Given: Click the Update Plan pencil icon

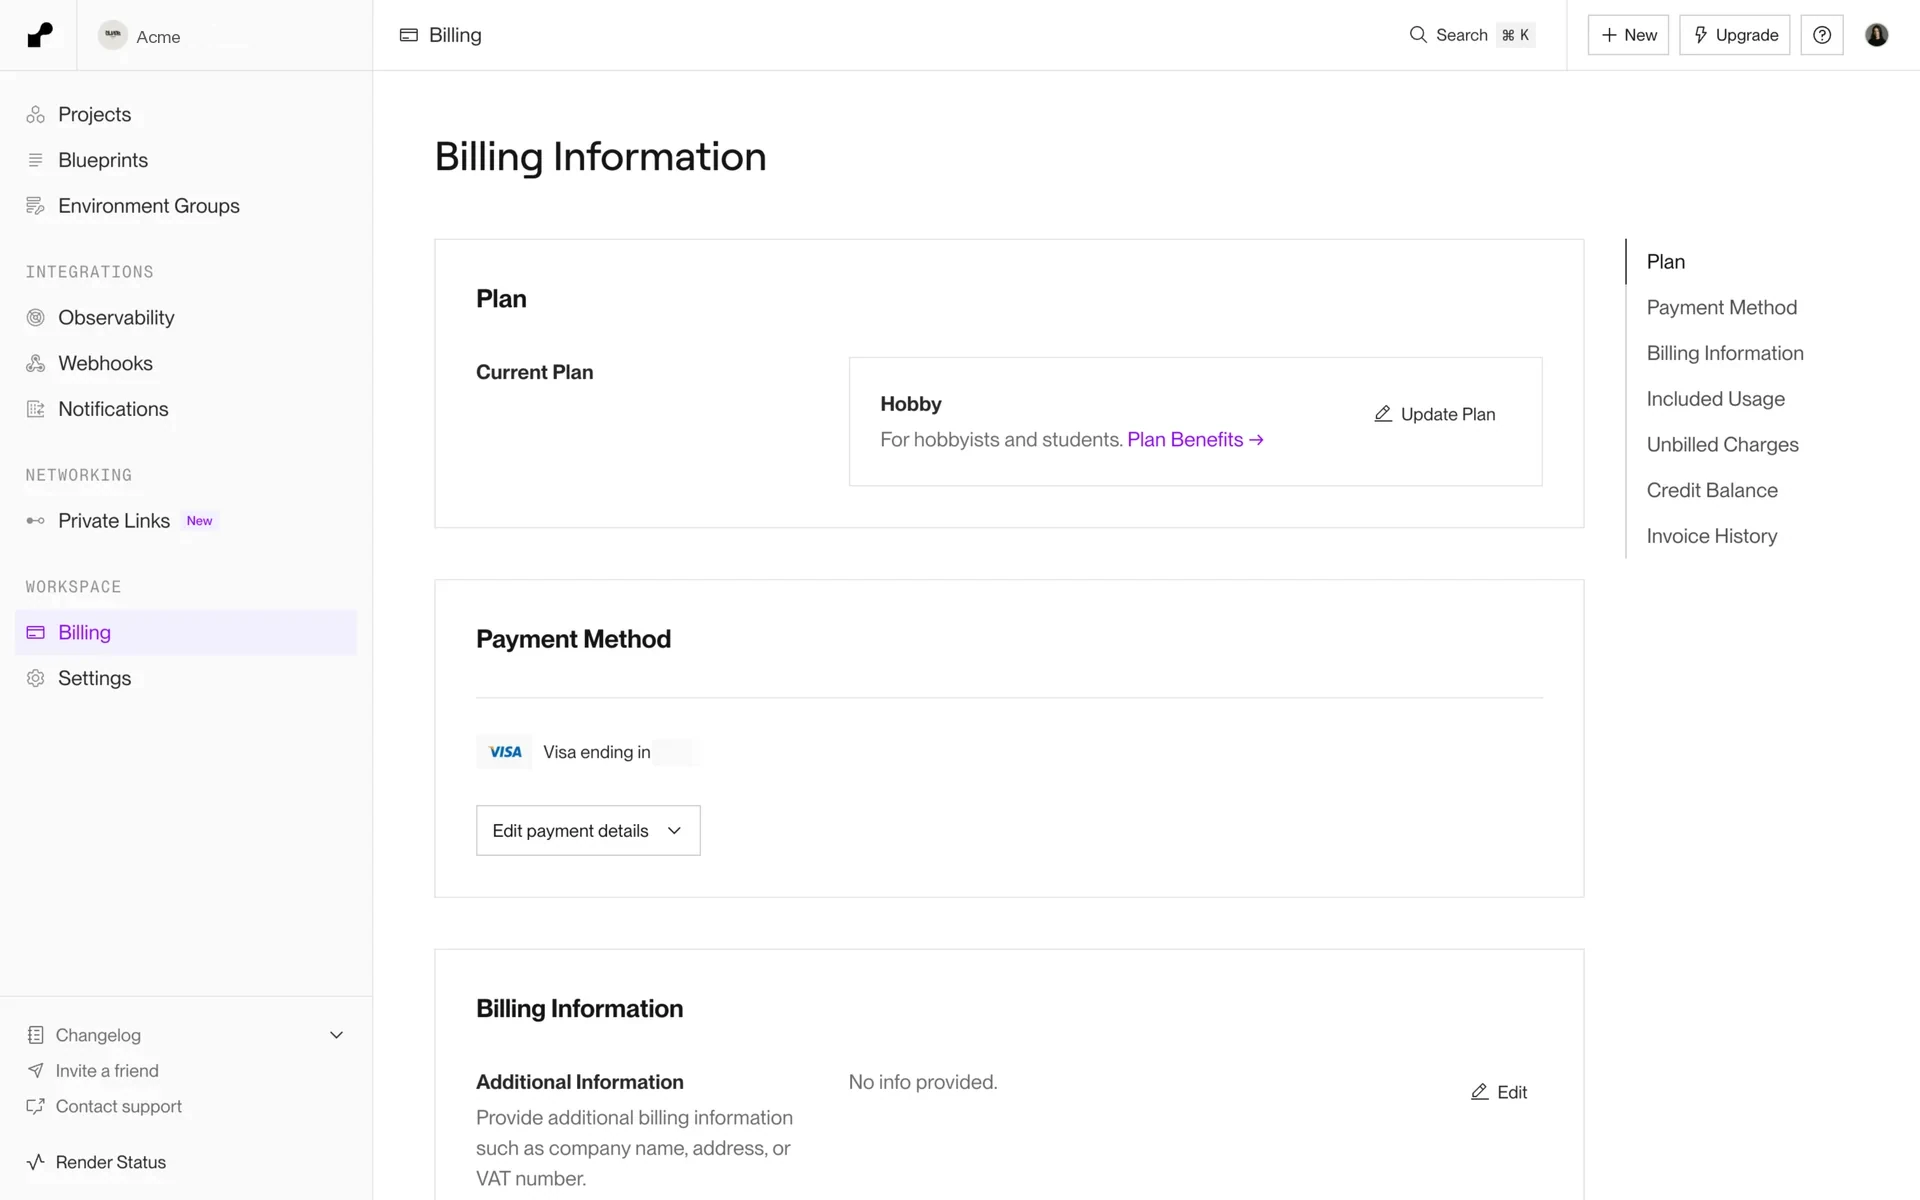Looking at the screenshot, I should [x=1383, y=414].
